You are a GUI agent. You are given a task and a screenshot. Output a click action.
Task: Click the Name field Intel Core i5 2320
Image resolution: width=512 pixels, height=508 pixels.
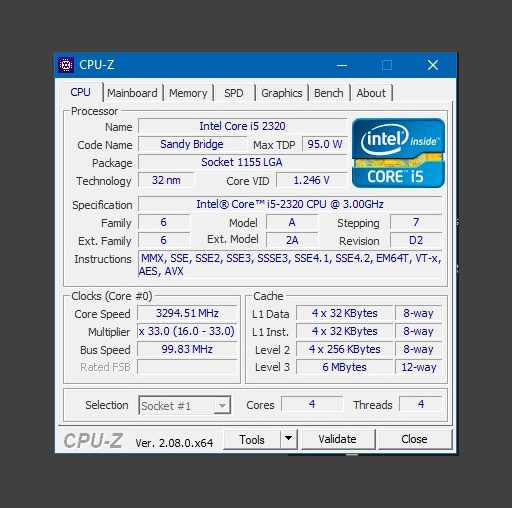[x=242, y=126]
